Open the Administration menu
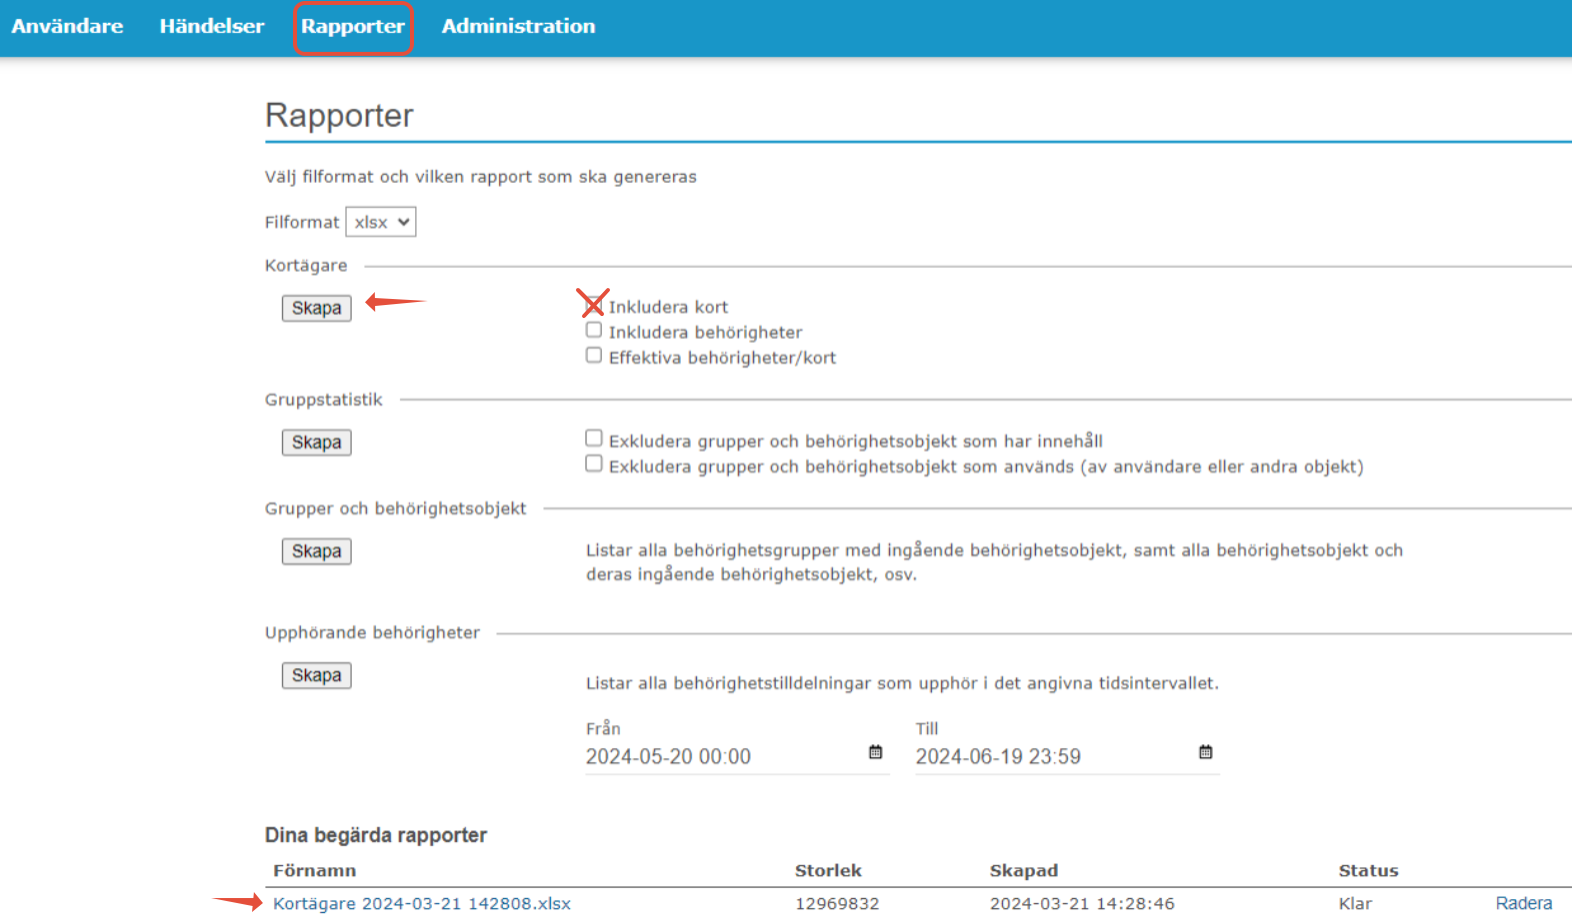The image size is (1572, 922). click(518, 26)
